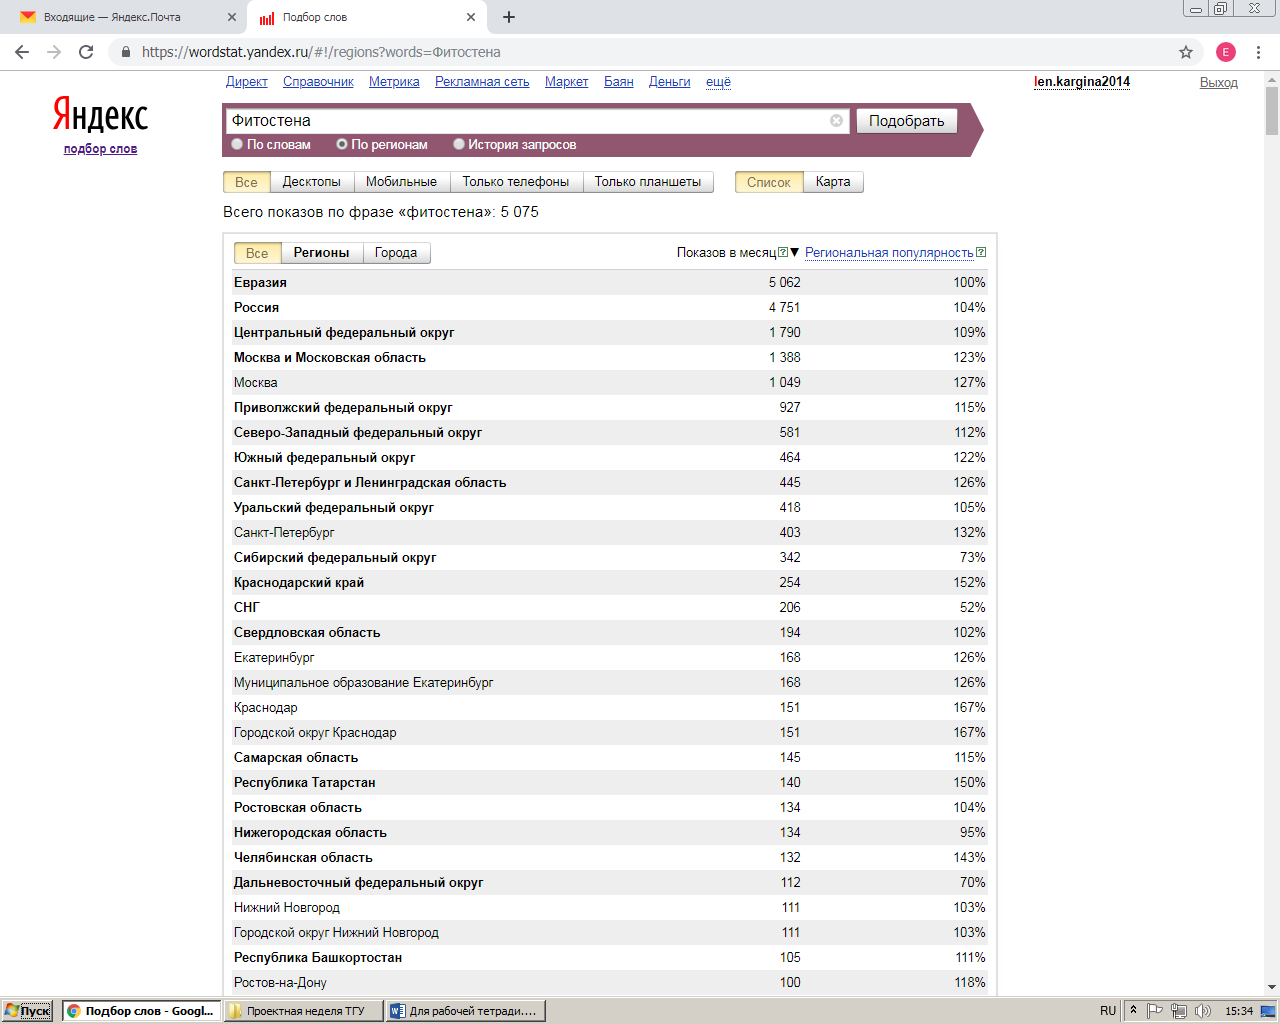Image resolution: width=1280 pixels, height=1024 pixels.
Task: Select the История запросов radio option
Action: [459, 145]
